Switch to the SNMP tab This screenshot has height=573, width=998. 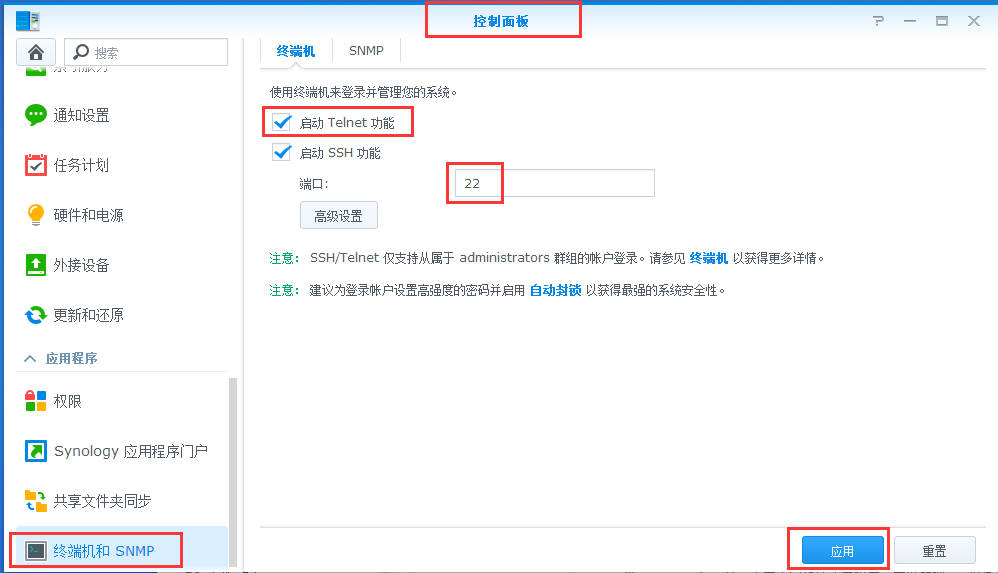366,51
